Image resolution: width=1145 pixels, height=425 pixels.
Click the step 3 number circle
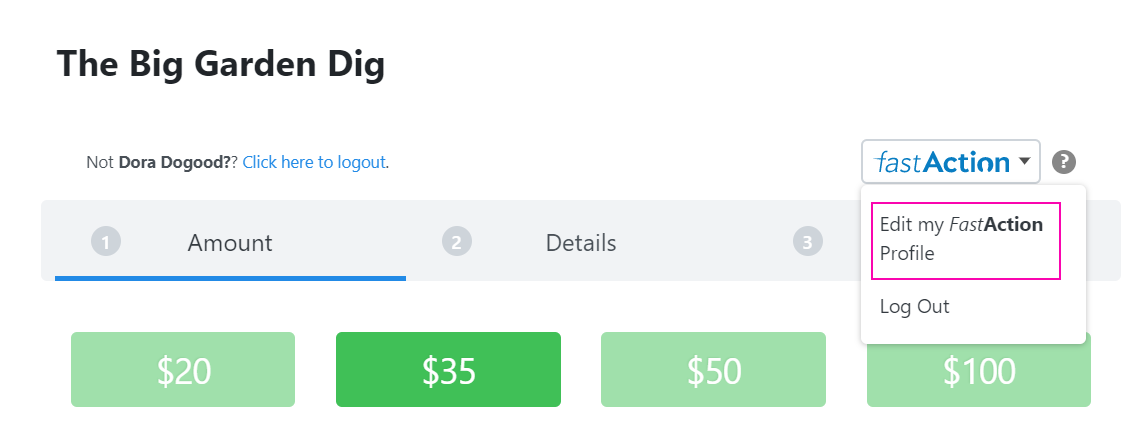pos(807,242)
